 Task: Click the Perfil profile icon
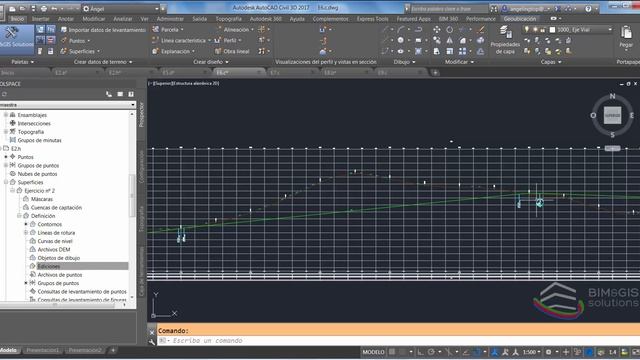coord(218,40)
